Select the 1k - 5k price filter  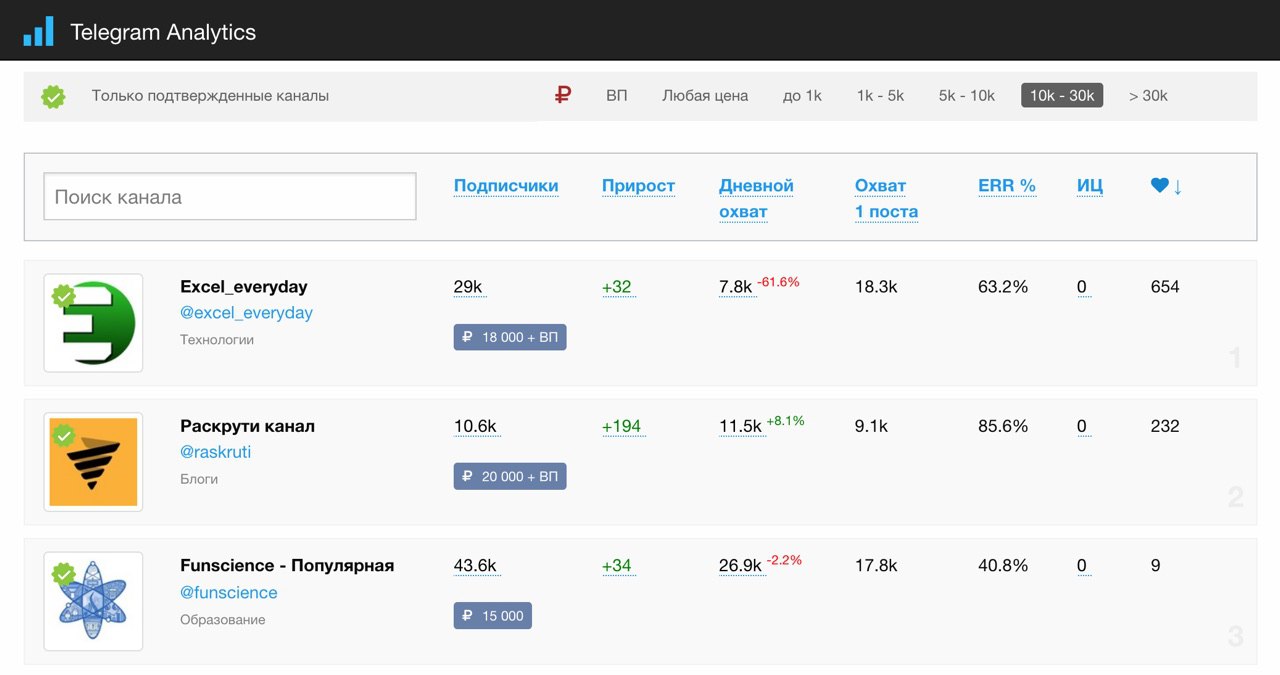[x=880, y=96]
